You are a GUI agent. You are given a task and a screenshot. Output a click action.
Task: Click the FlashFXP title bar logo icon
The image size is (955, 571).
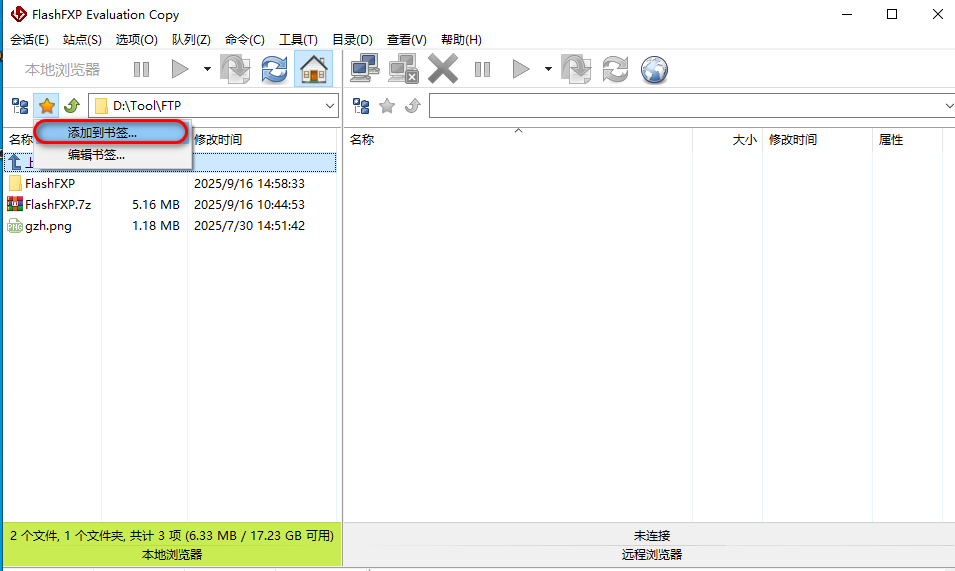pos(19,14)
